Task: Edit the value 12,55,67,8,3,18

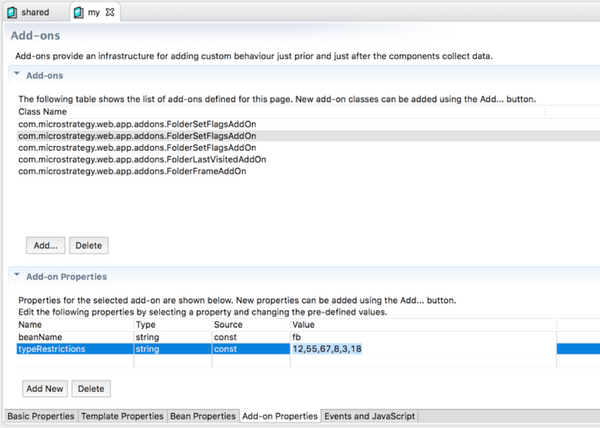Action: [x=327, y=349]
